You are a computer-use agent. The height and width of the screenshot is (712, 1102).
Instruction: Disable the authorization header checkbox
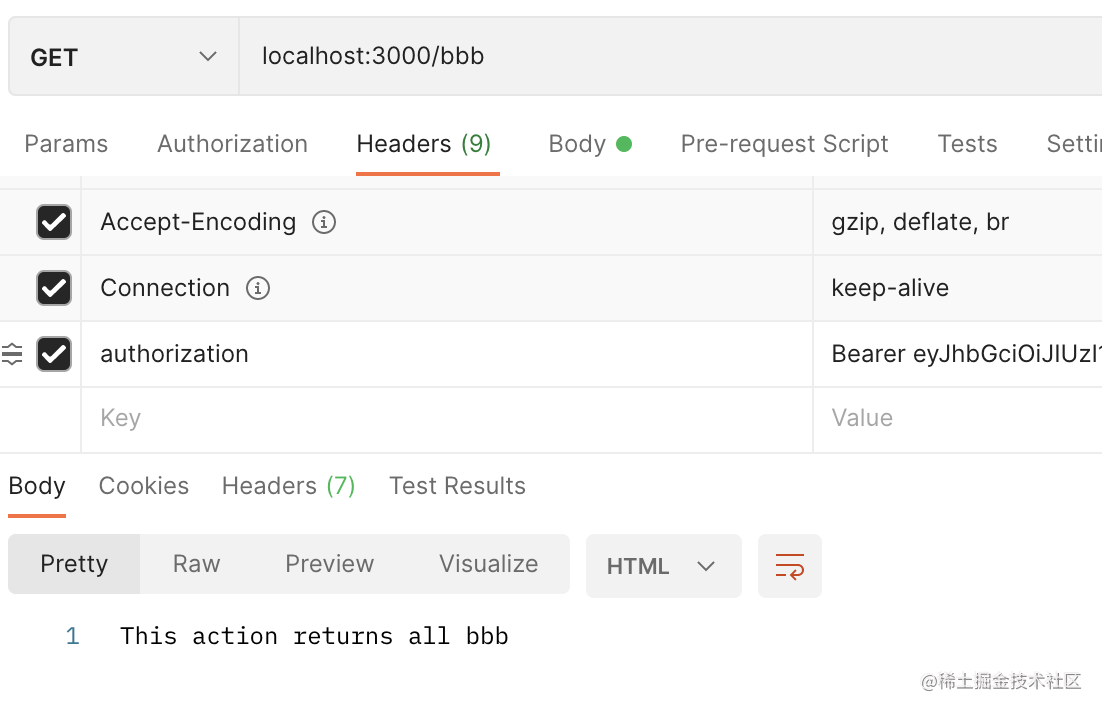(54, 354)
